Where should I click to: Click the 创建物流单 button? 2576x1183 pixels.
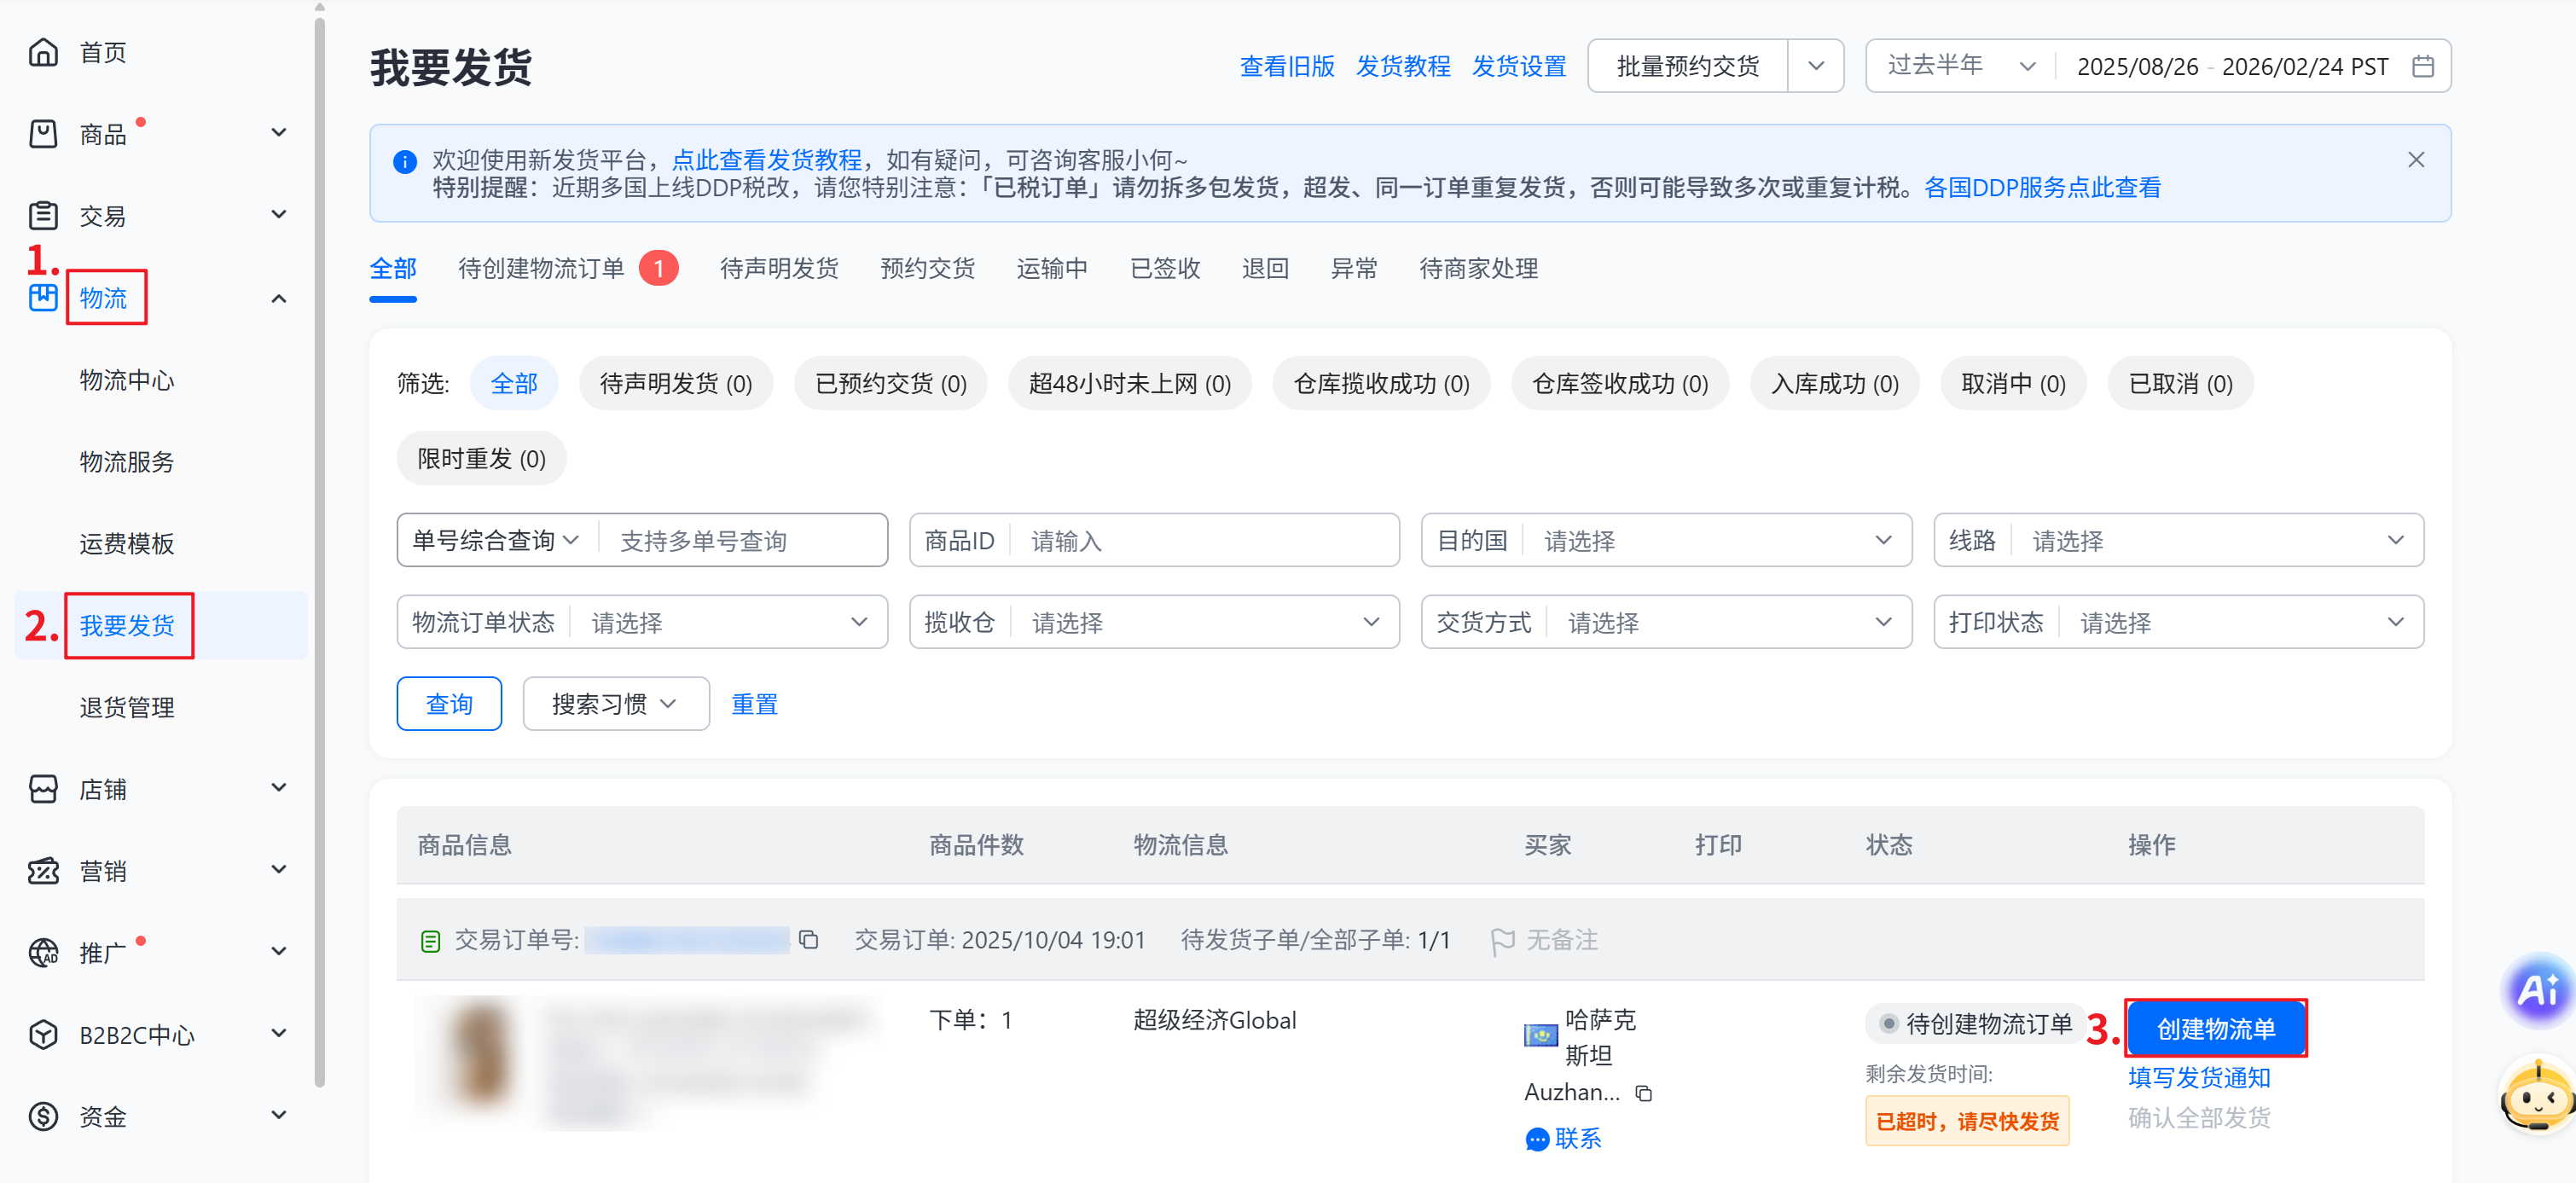(2215, 1028)
